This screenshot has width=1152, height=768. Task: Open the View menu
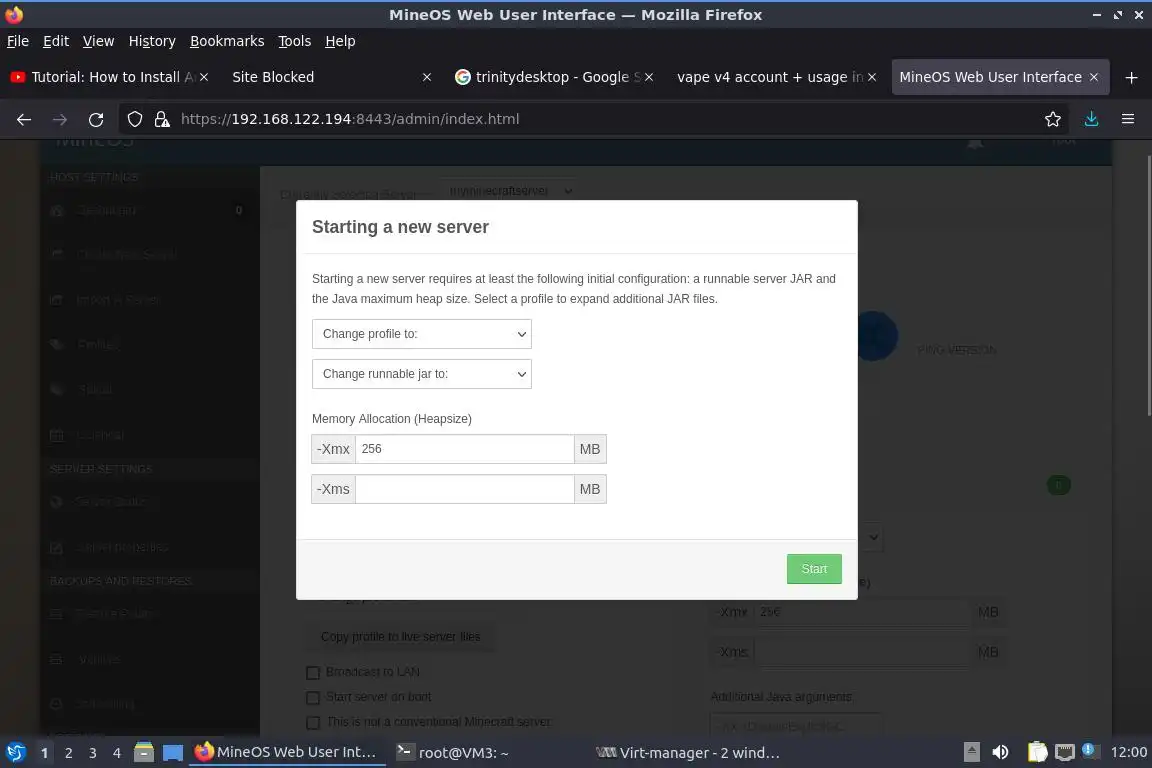pos(98,41)
